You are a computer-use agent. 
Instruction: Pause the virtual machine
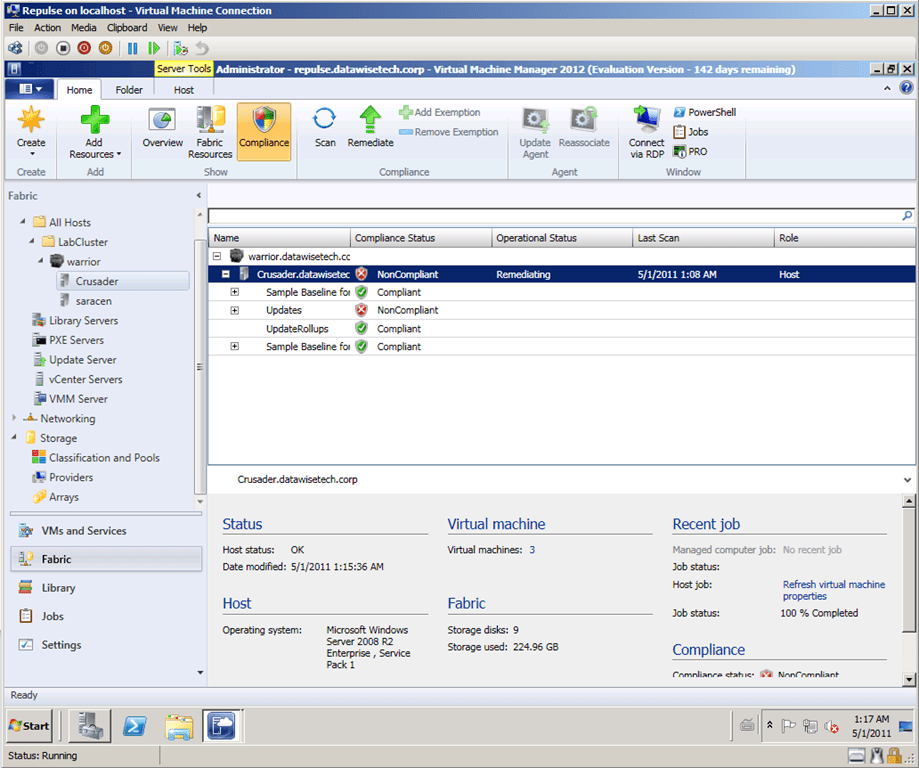pyautogui.click(x=133, y=48)
